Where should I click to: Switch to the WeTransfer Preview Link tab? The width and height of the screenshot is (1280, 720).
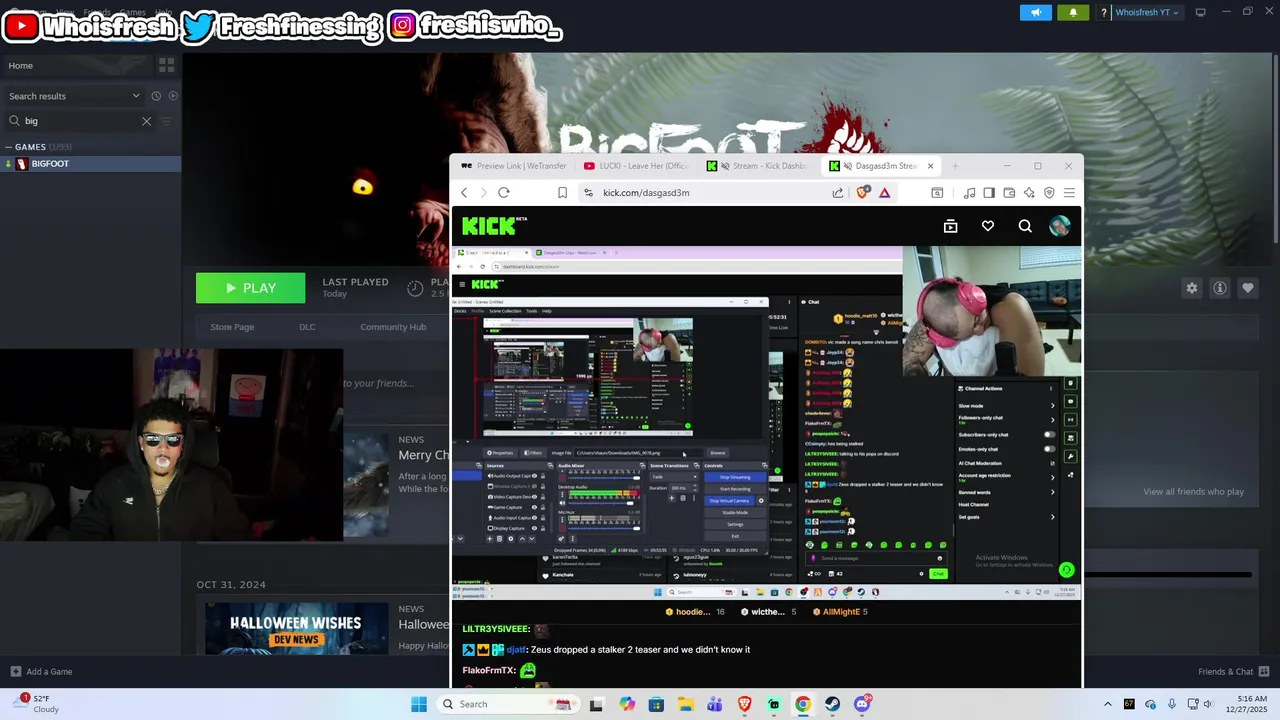[513, 166]
